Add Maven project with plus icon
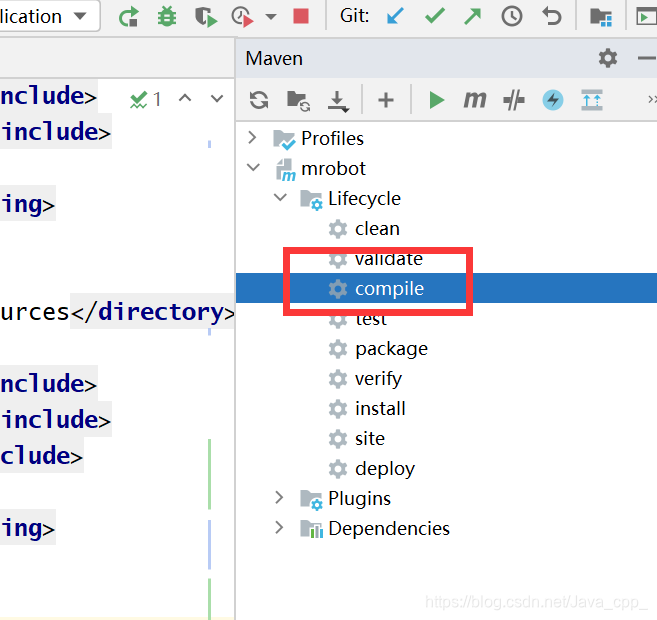Image resolution: width=657 pixels, height=620 pixels. 385,100
